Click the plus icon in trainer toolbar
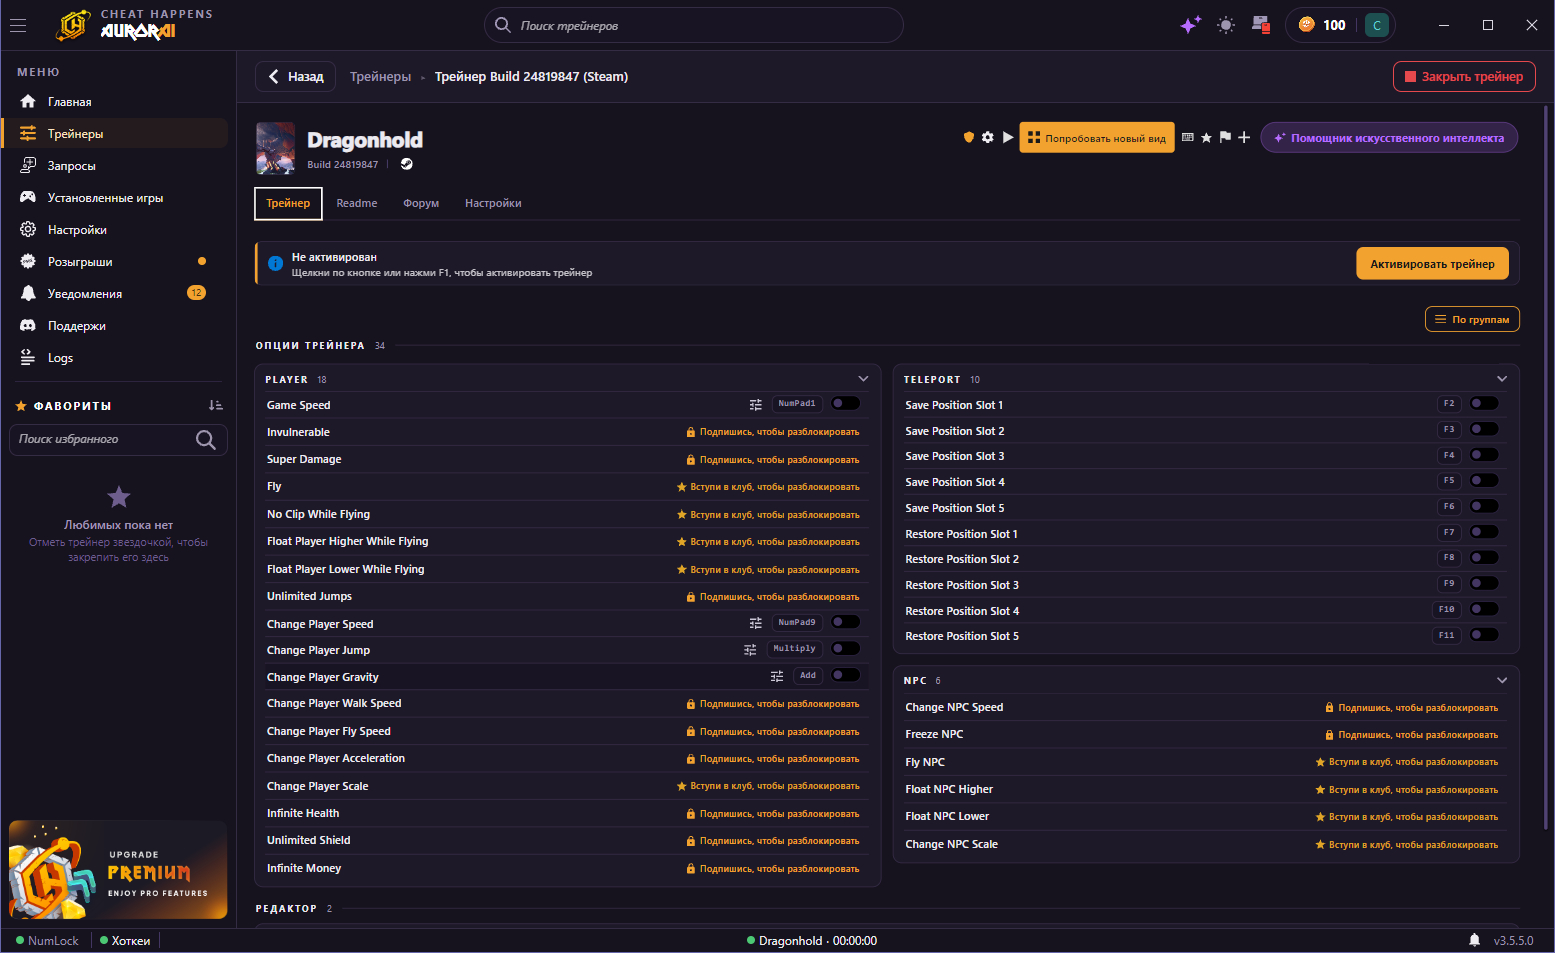 tap(1244, 137)
